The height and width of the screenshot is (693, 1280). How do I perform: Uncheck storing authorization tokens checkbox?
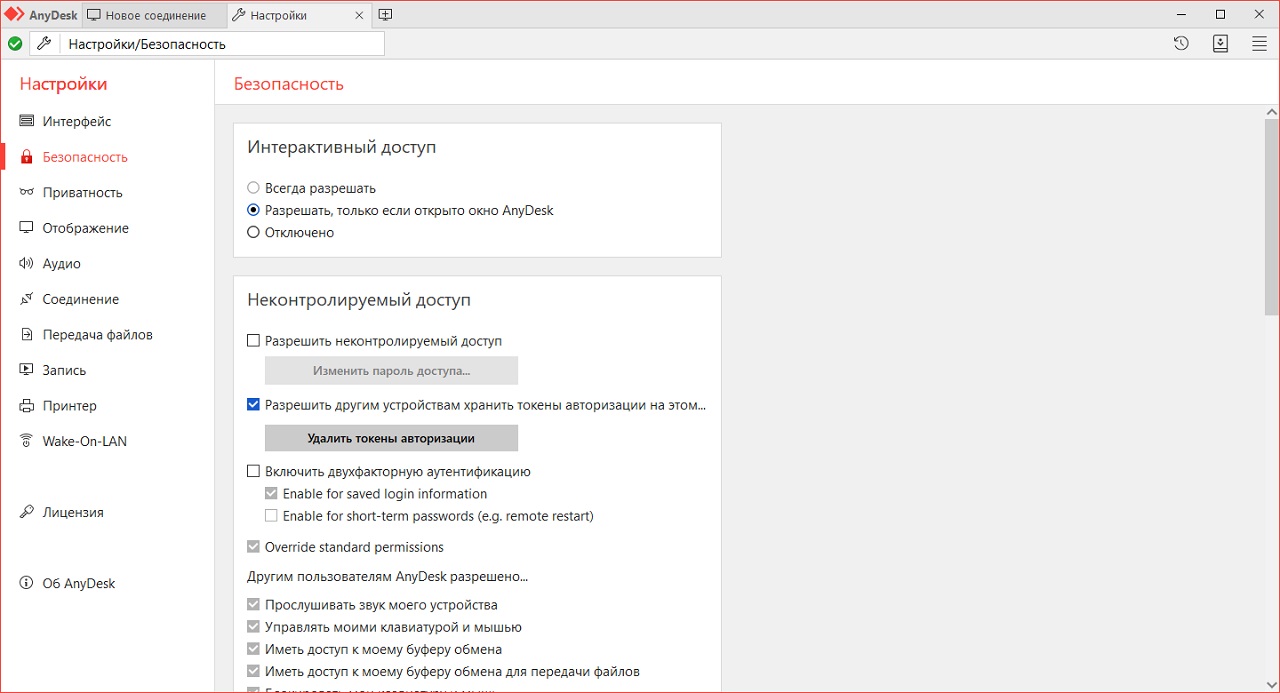253,405
